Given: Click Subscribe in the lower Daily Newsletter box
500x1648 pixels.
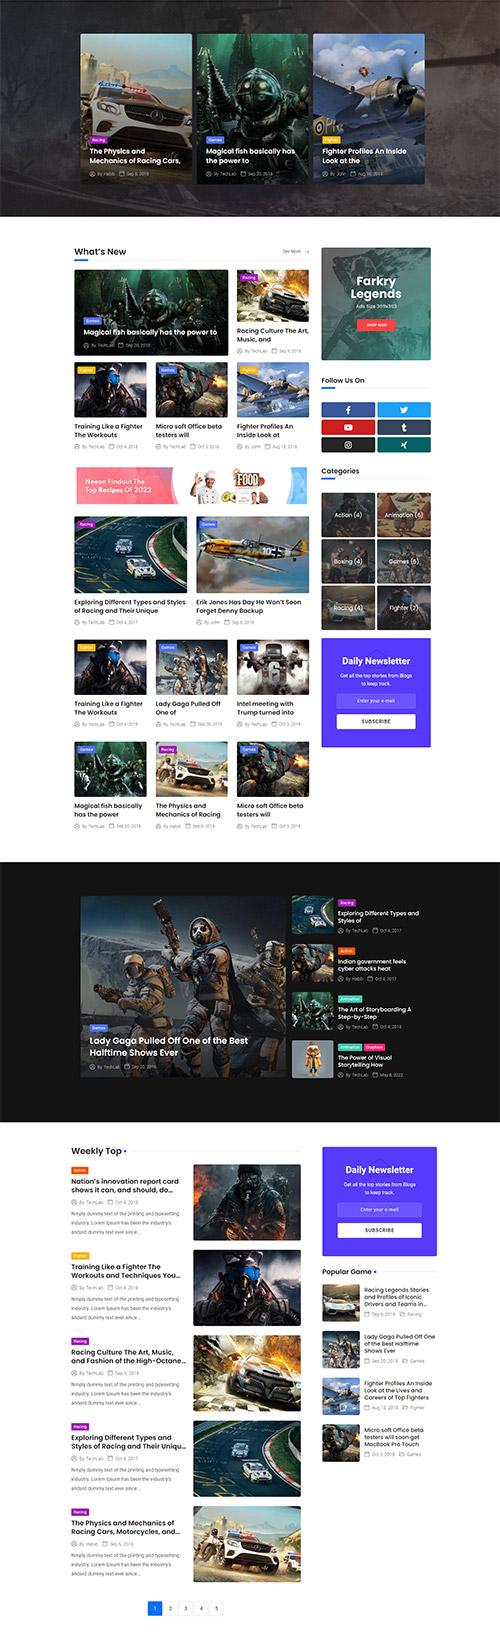Looking at the screenshot, I should click(379, 1230).
